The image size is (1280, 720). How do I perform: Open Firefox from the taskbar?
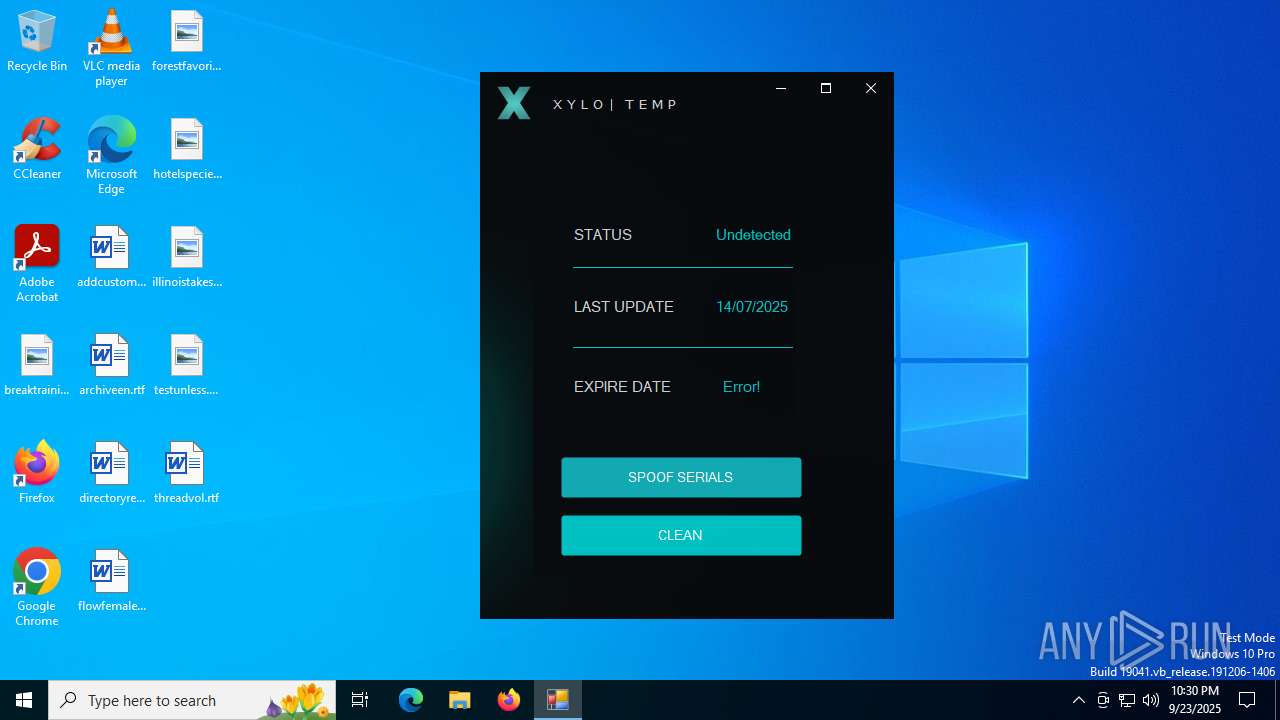click(509, 700)
